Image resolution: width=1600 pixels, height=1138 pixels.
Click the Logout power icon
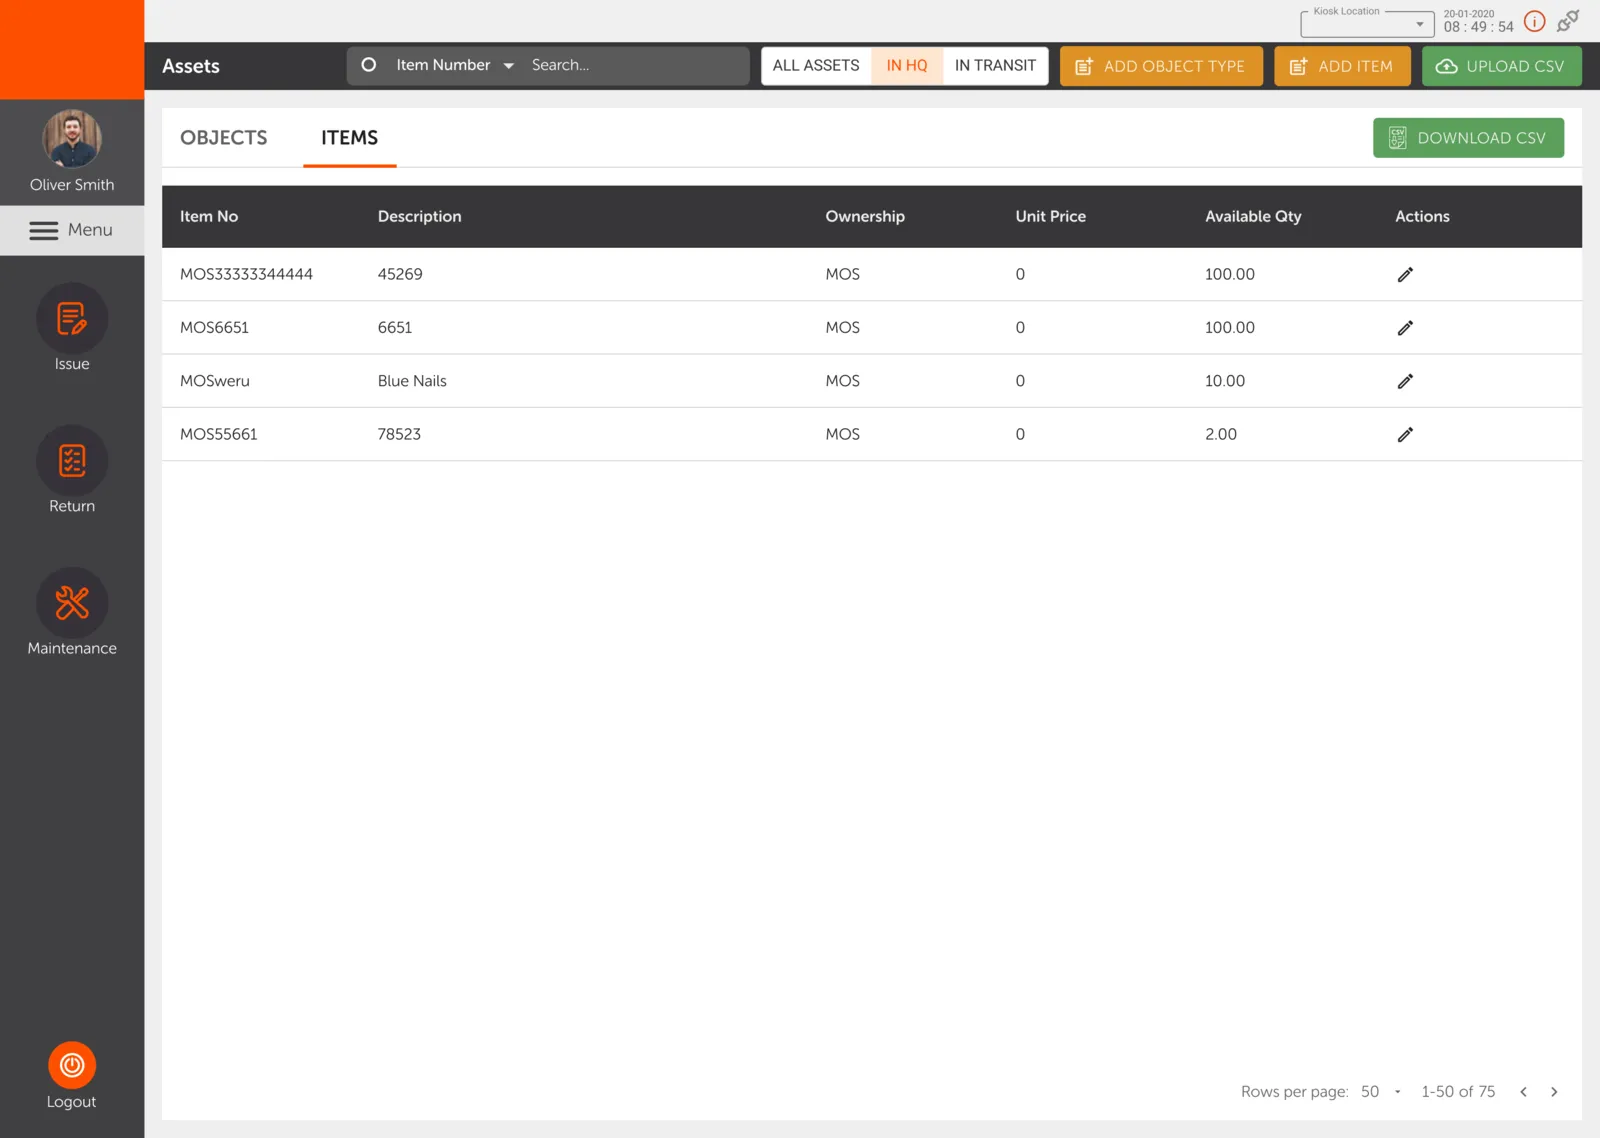(72, 1065)
